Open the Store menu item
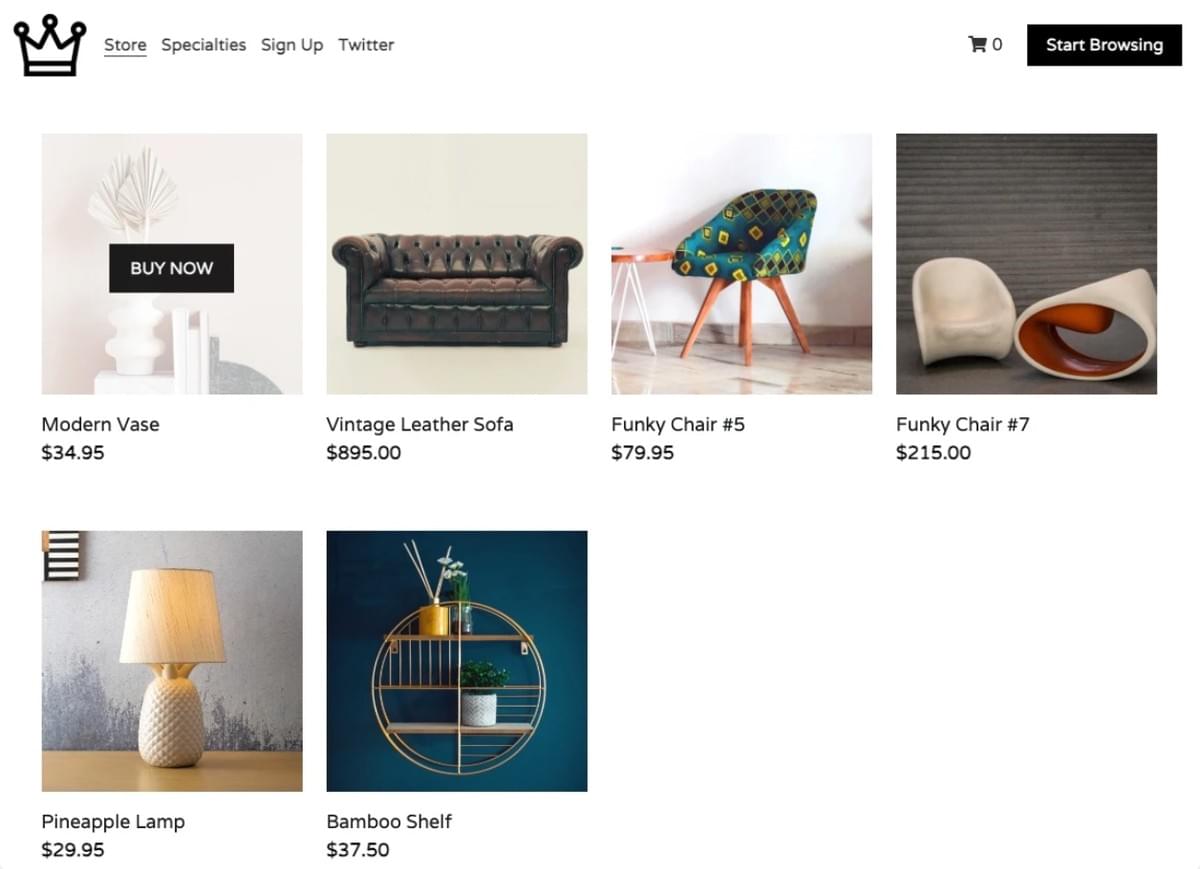1200x869 pixels. [125, 45]
